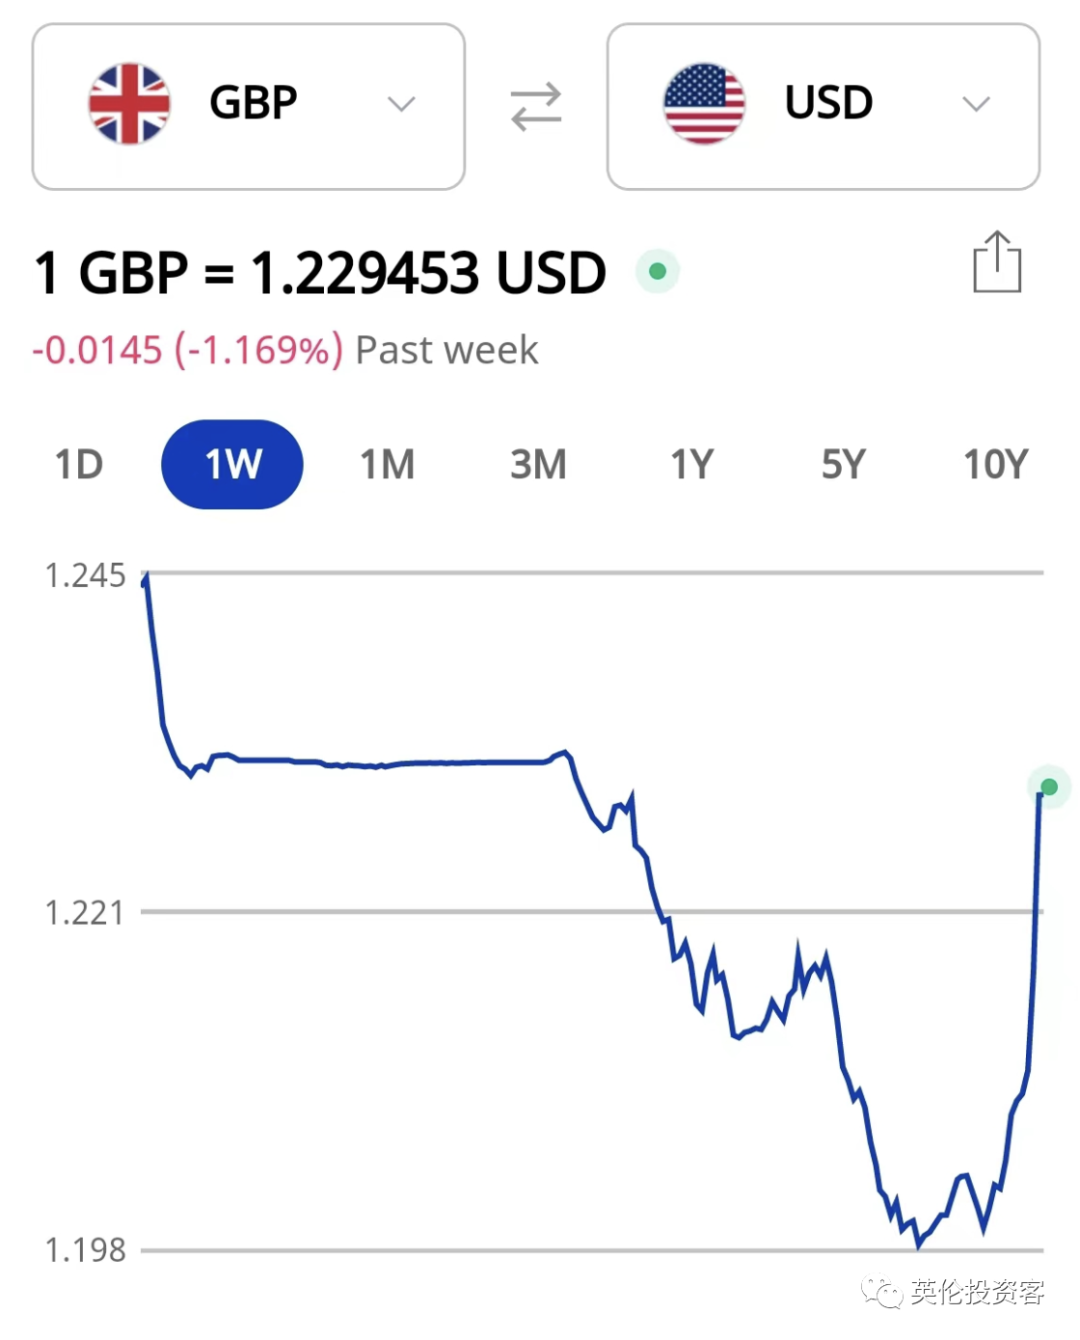
Task: Open the GBP currency selector box
Action: click(x=249, y=106)
